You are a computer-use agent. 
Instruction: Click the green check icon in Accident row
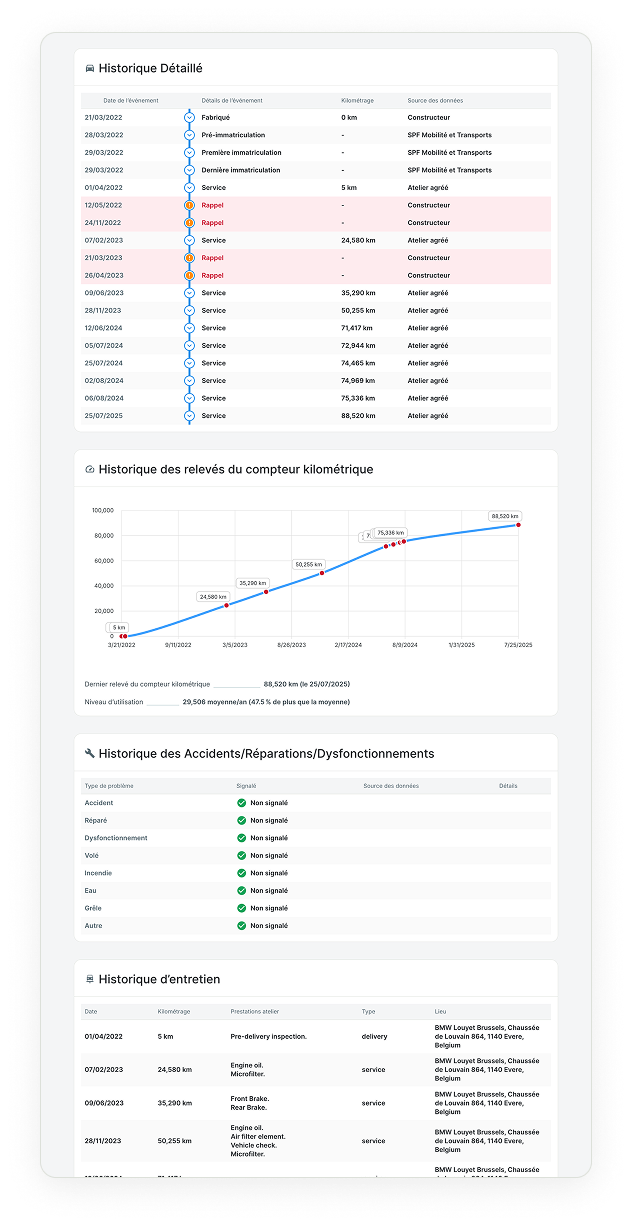click(241, 803)
